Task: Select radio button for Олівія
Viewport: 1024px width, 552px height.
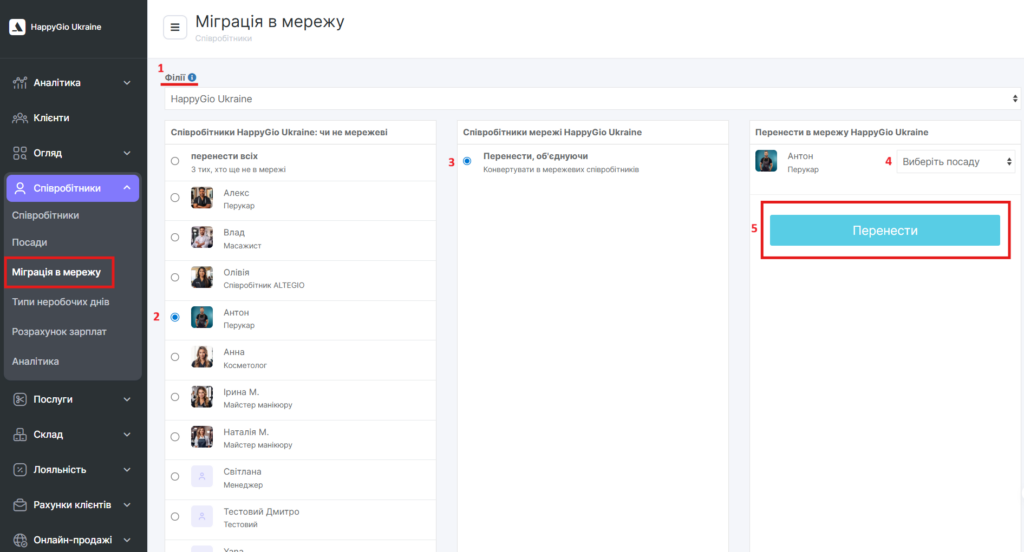Action: [175, 277]
